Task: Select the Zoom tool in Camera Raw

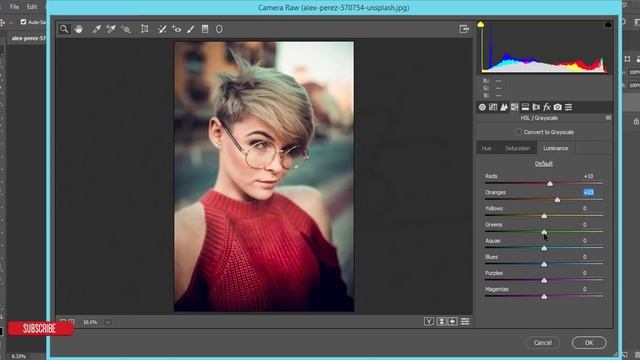Action: click(x=64, y=29)
